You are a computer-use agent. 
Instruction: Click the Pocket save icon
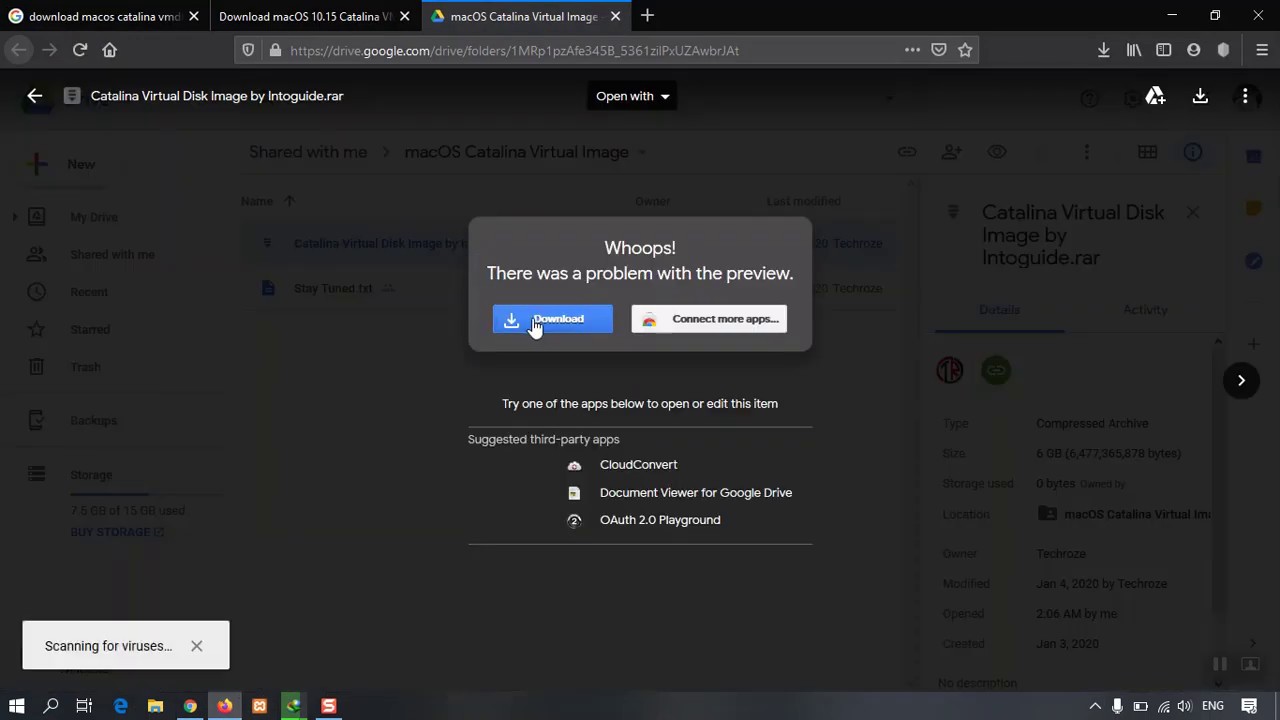point(939,50)
